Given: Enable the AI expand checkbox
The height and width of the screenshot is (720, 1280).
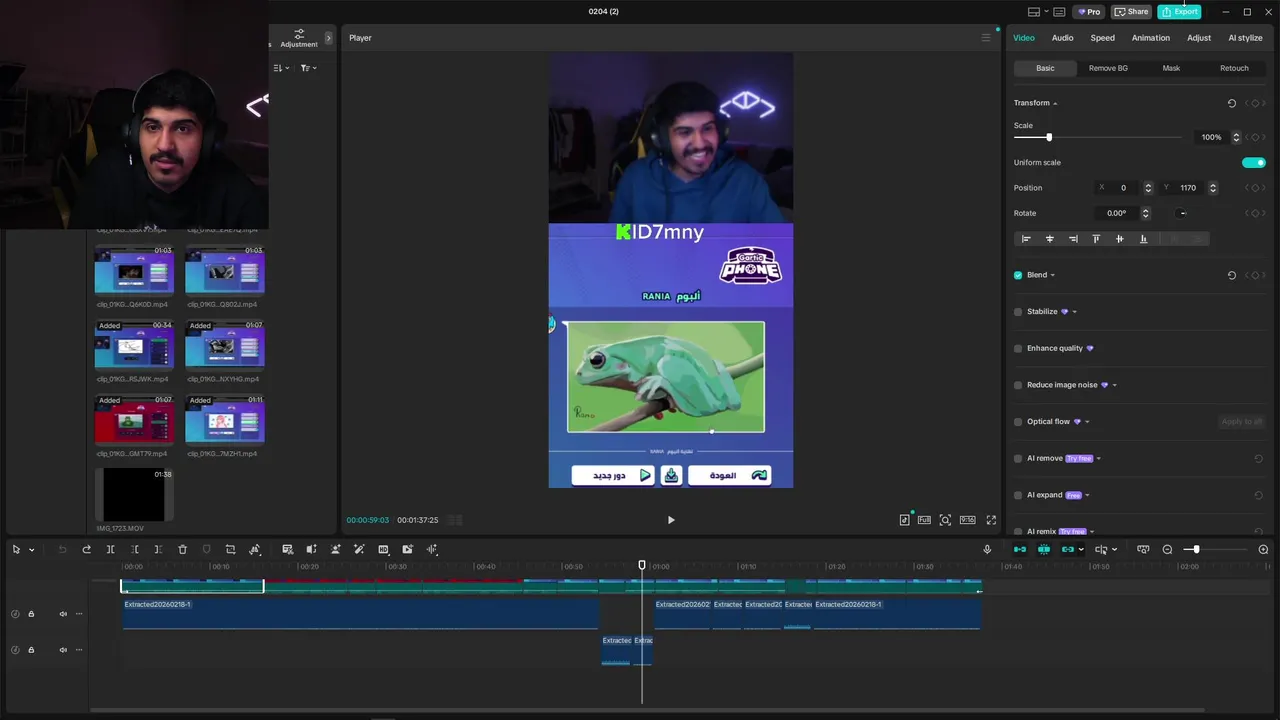Looking at the screenshot, I should point(1018,495).
